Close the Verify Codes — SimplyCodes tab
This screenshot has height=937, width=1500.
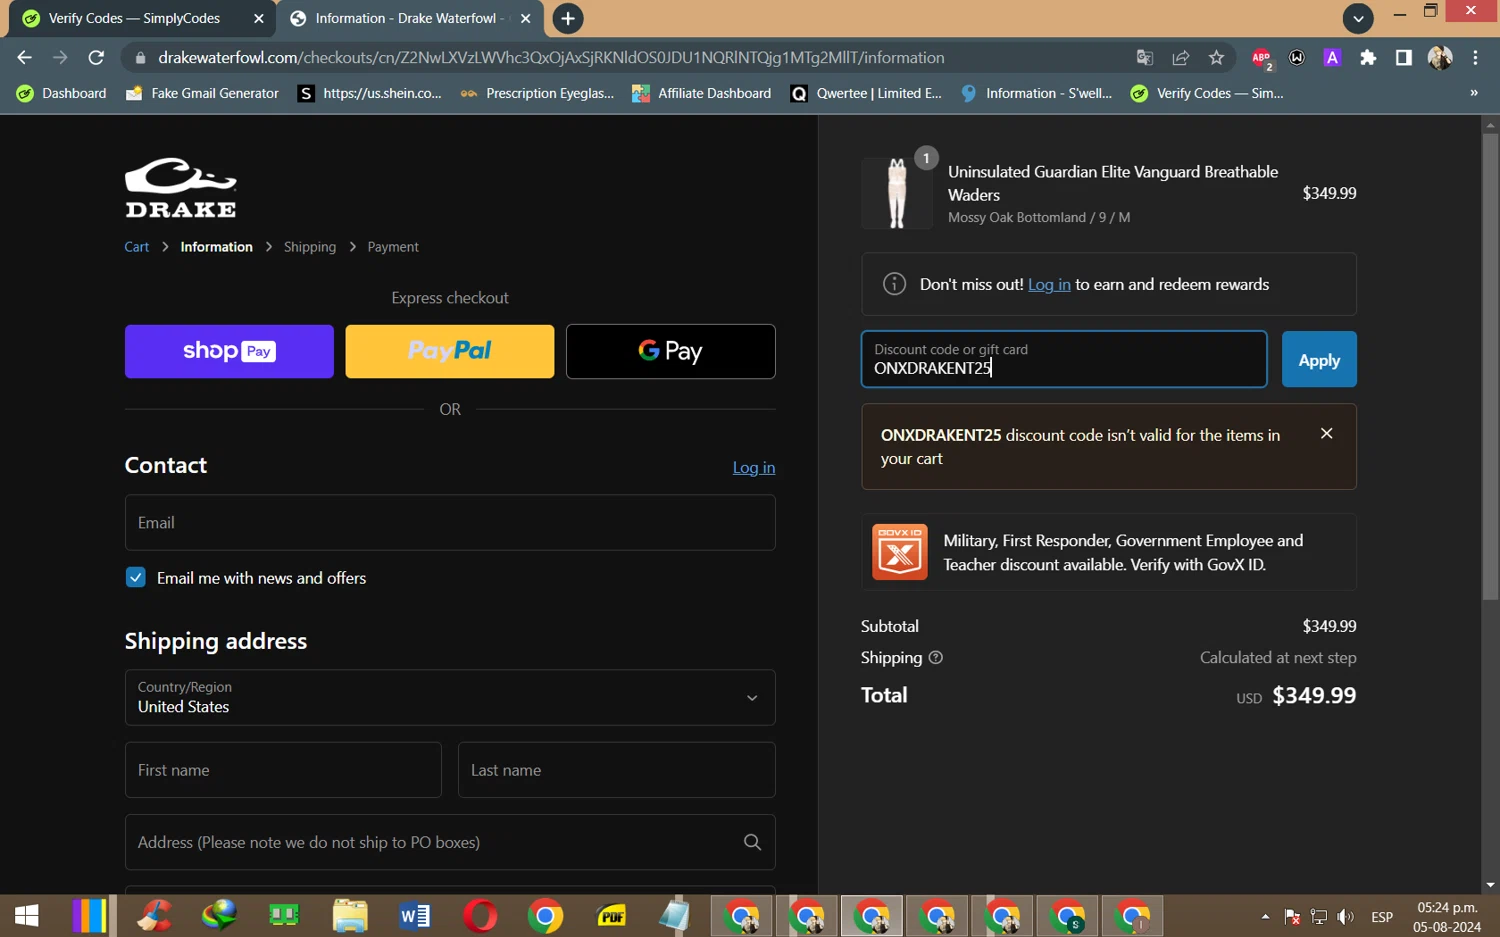point(259,18)
